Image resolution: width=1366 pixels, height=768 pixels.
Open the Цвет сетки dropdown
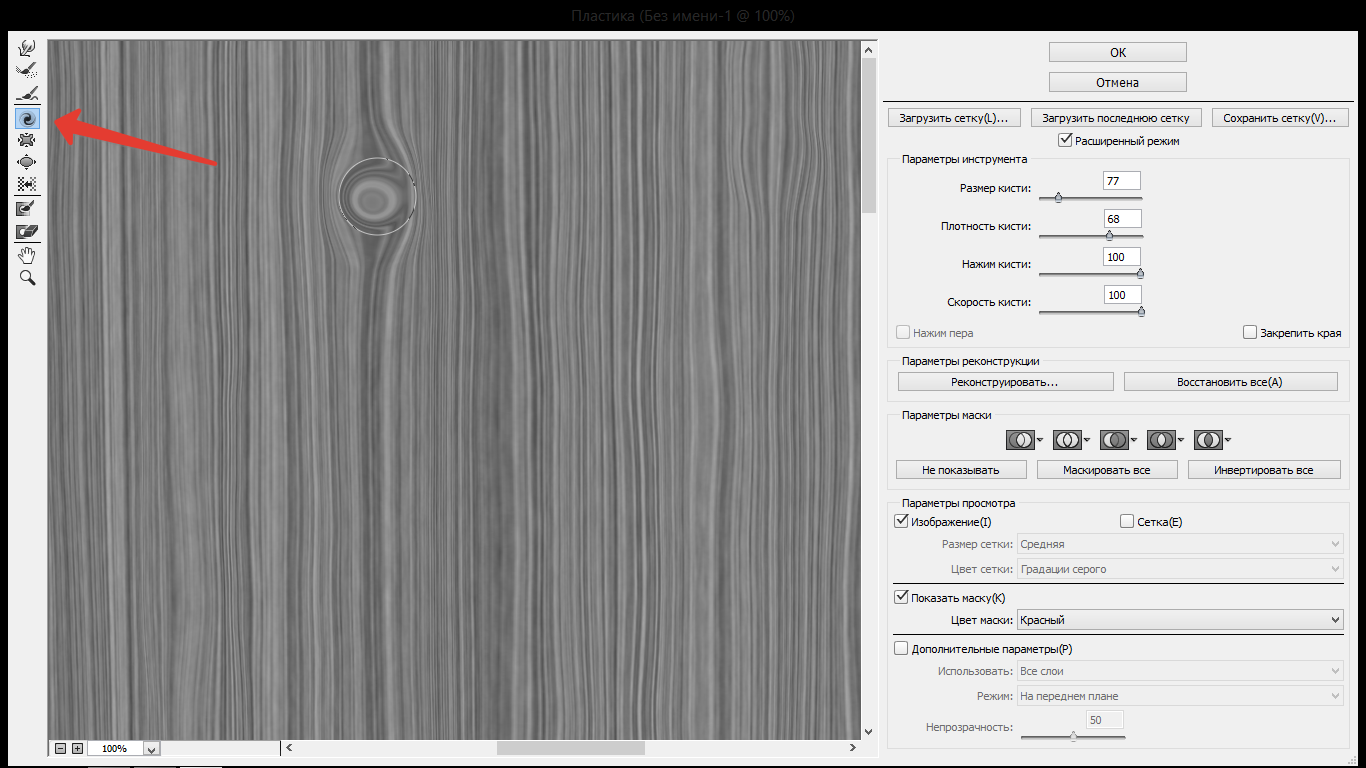[1180, 569]
